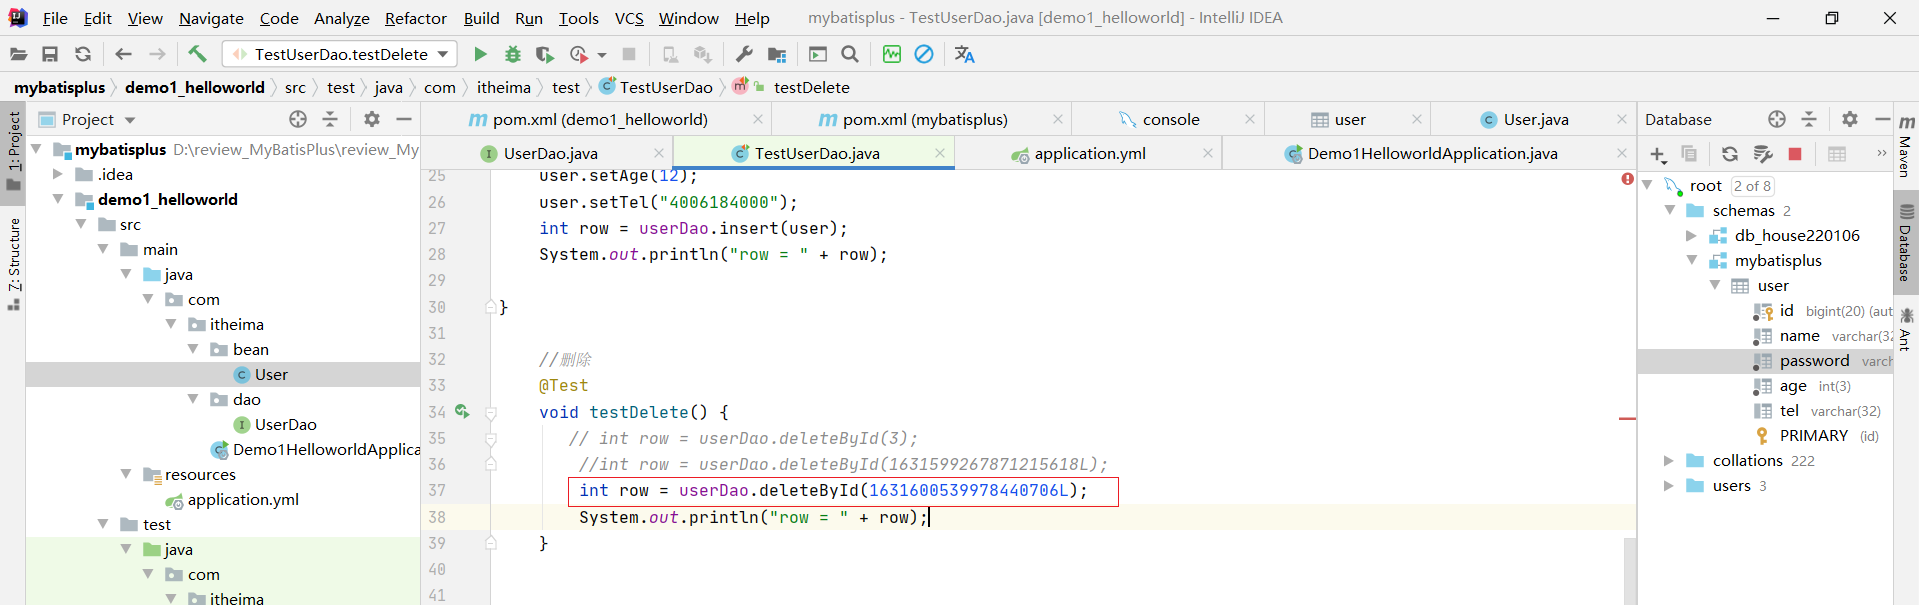Image resolution: width=1919 pixels, height=605 pixels.
Task: Click demo1_helloworld in the breadcrumb bar
Action: pyautogui.click(x=195, y=87)
